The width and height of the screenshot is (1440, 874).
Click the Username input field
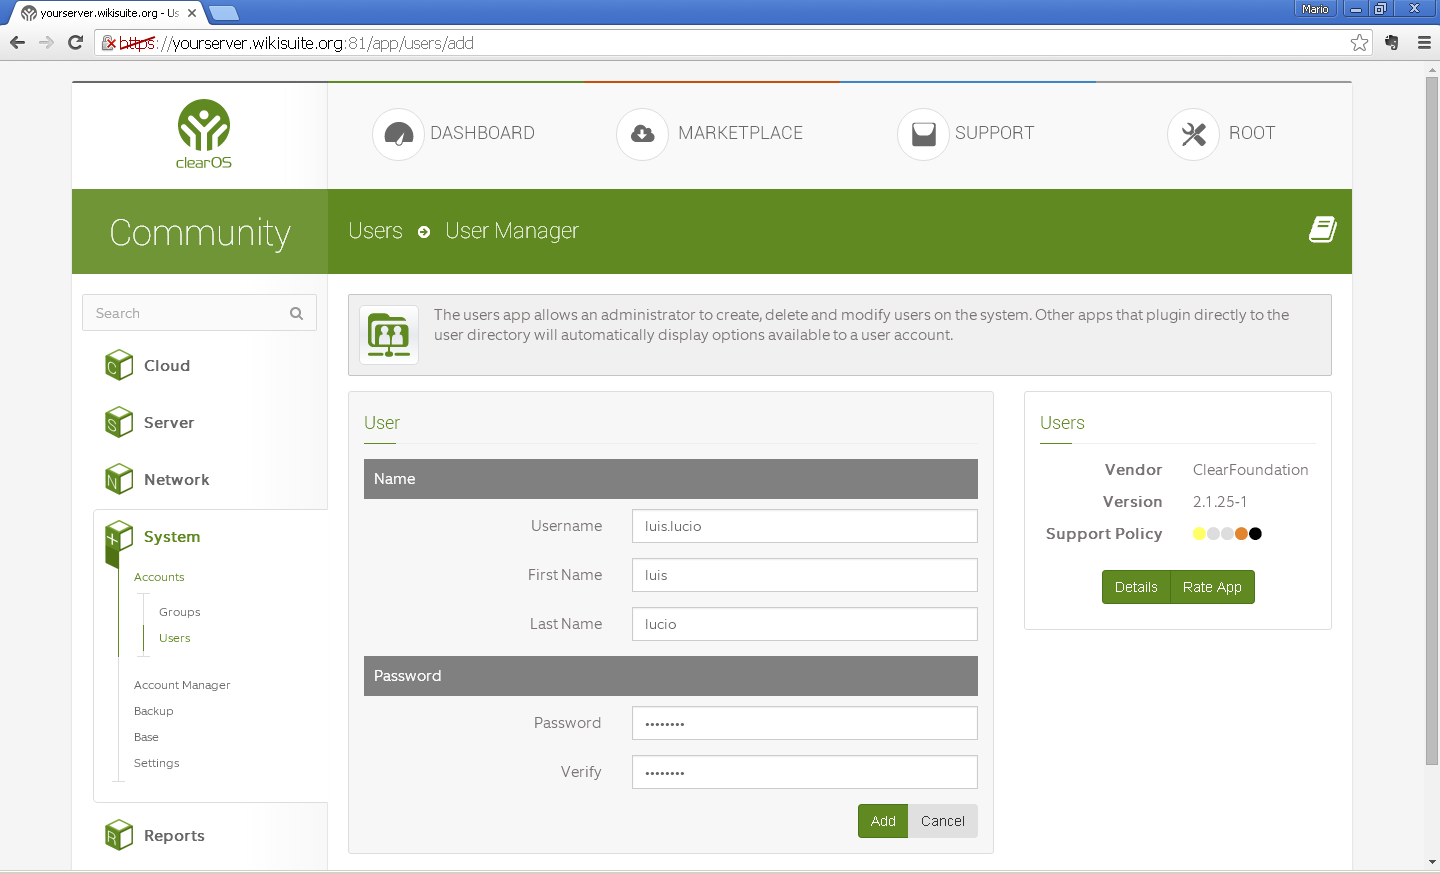coord(804,526)
